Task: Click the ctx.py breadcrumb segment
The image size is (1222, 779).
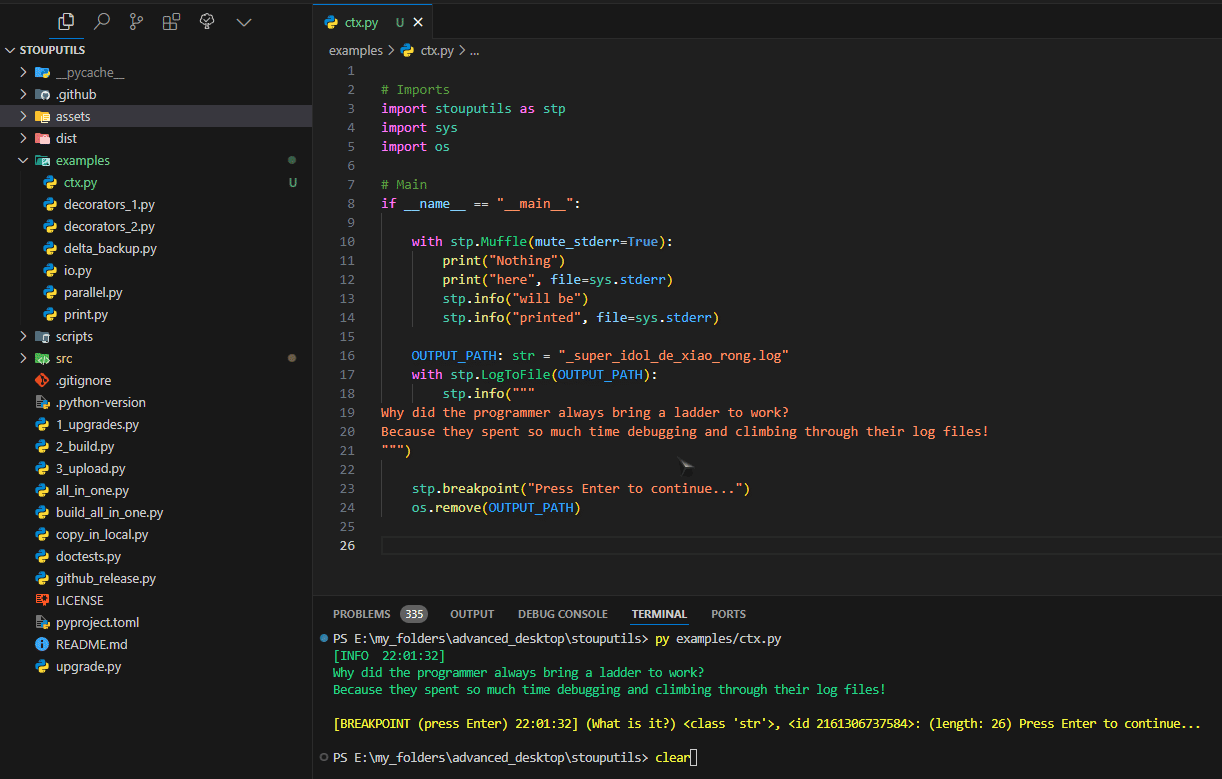Action: pos(437,50)
